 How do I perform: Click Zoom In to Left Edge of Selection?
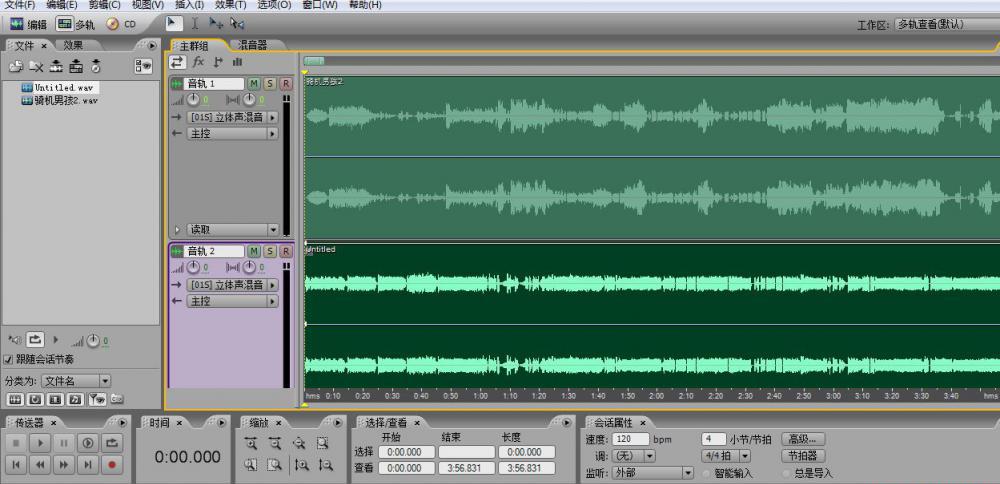(x=251, y=466)
